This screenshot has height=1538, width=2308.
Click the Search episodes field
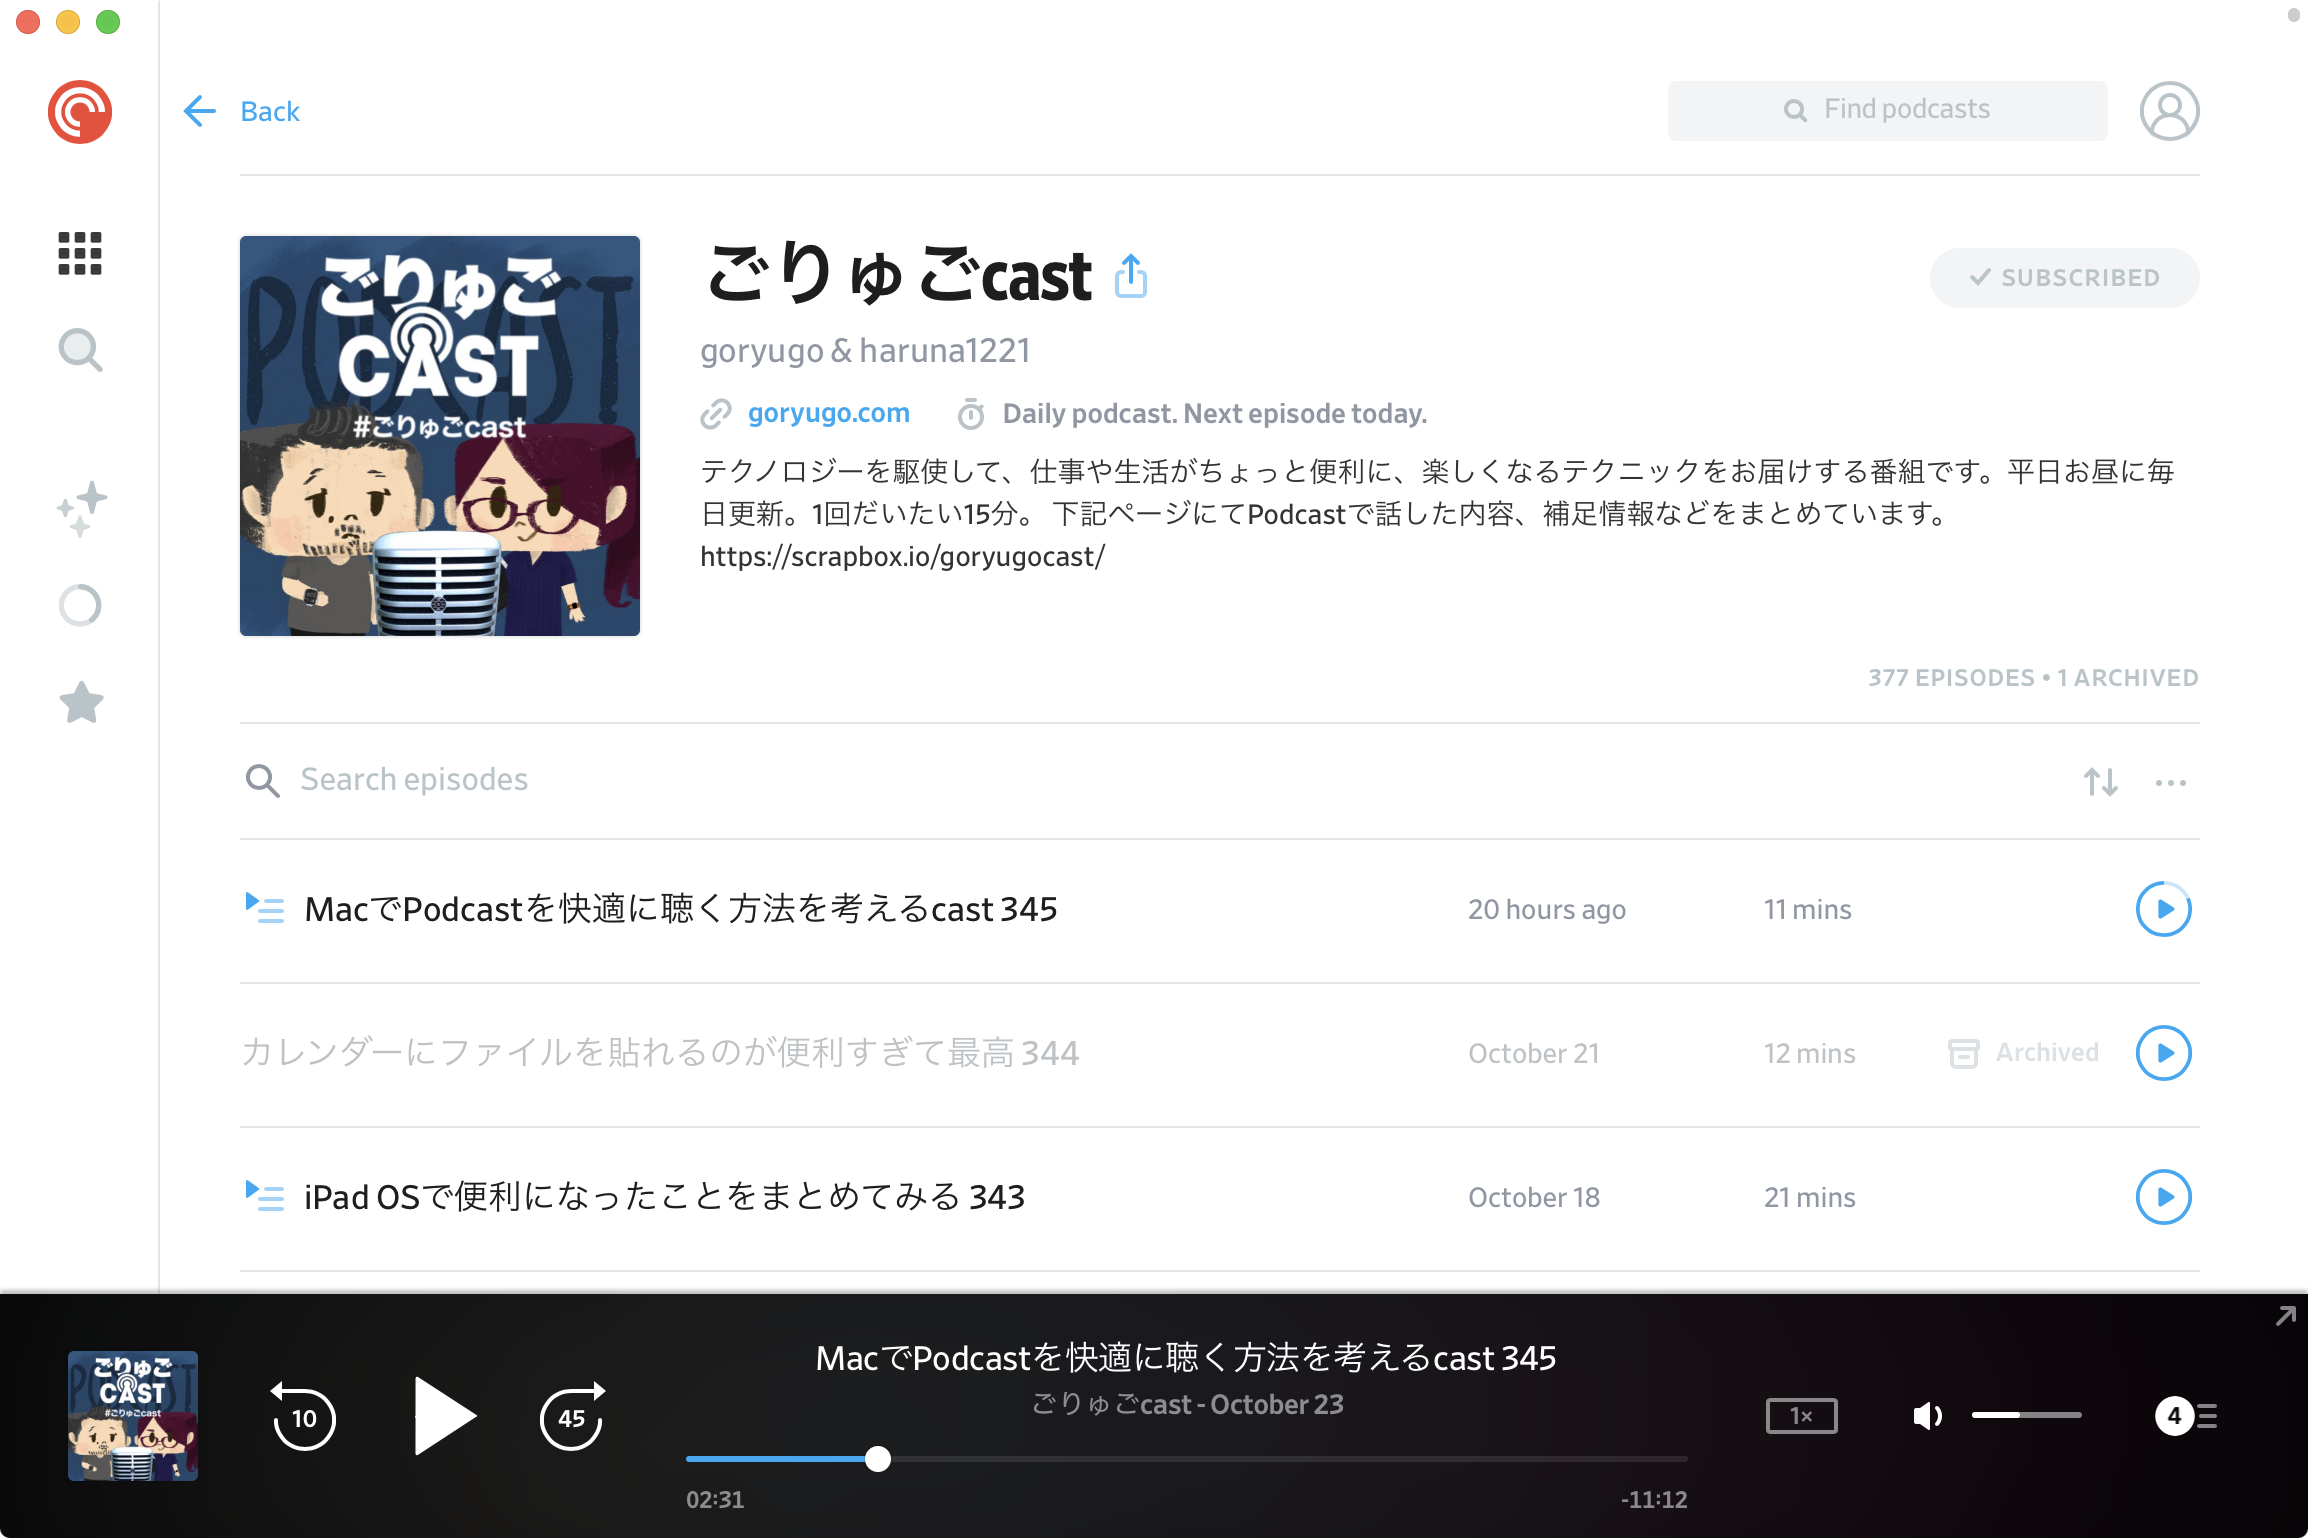pyautogui.click(x=414, y=780)
